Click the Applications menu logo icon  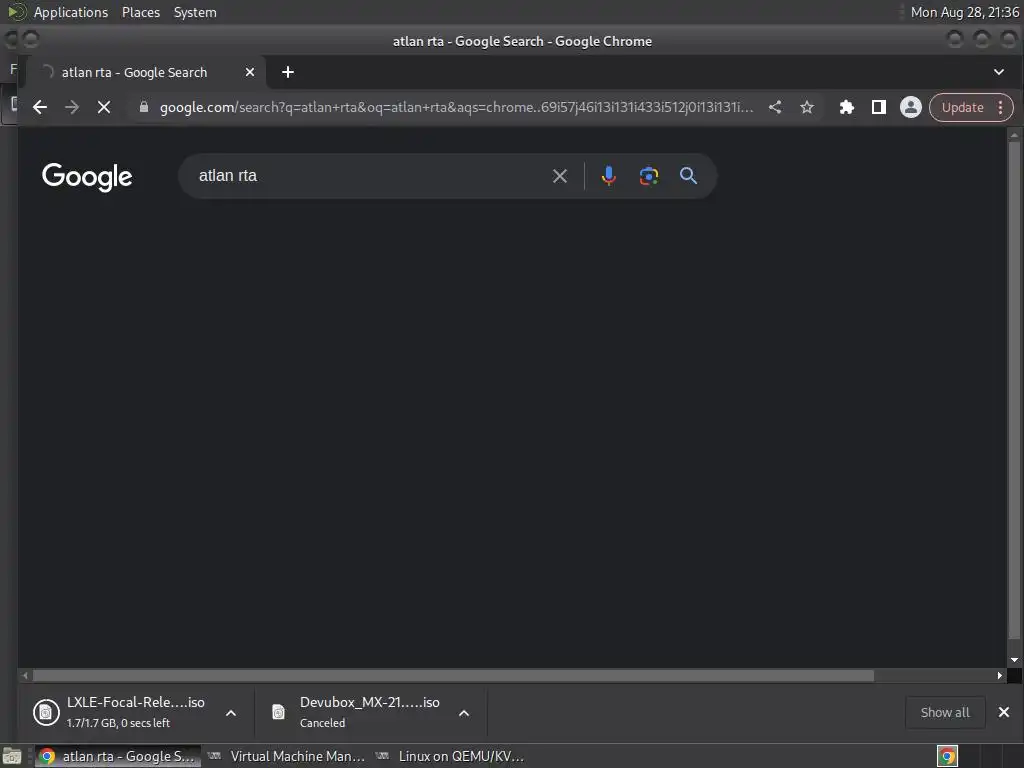17,12
